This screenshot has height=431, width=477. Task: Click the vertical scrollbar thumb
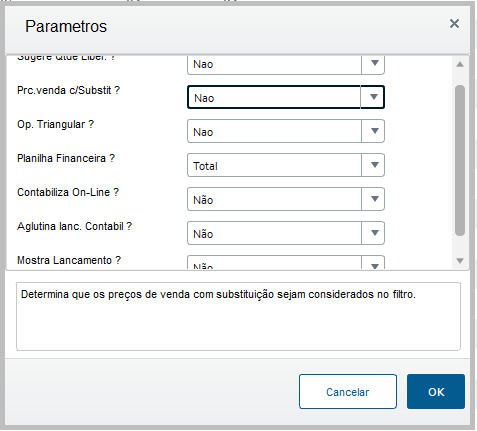[460, 160]
